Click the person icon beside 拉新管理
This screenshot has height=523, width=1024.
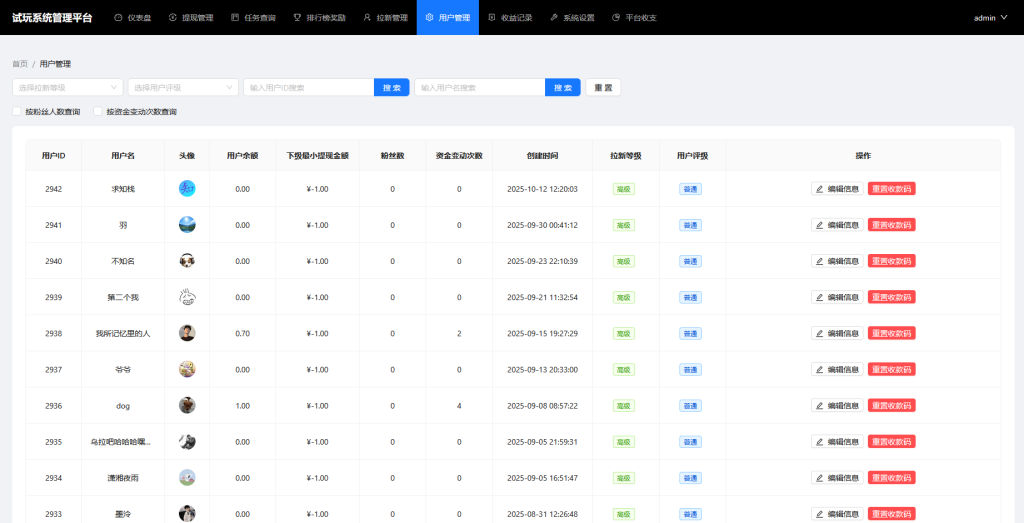coord(367,18)
